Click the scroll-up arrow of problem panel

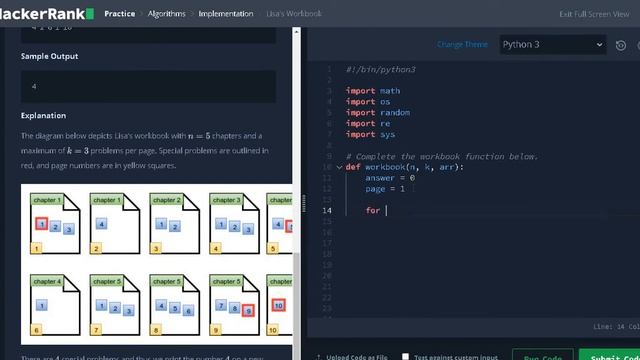[x=296, y=32]
